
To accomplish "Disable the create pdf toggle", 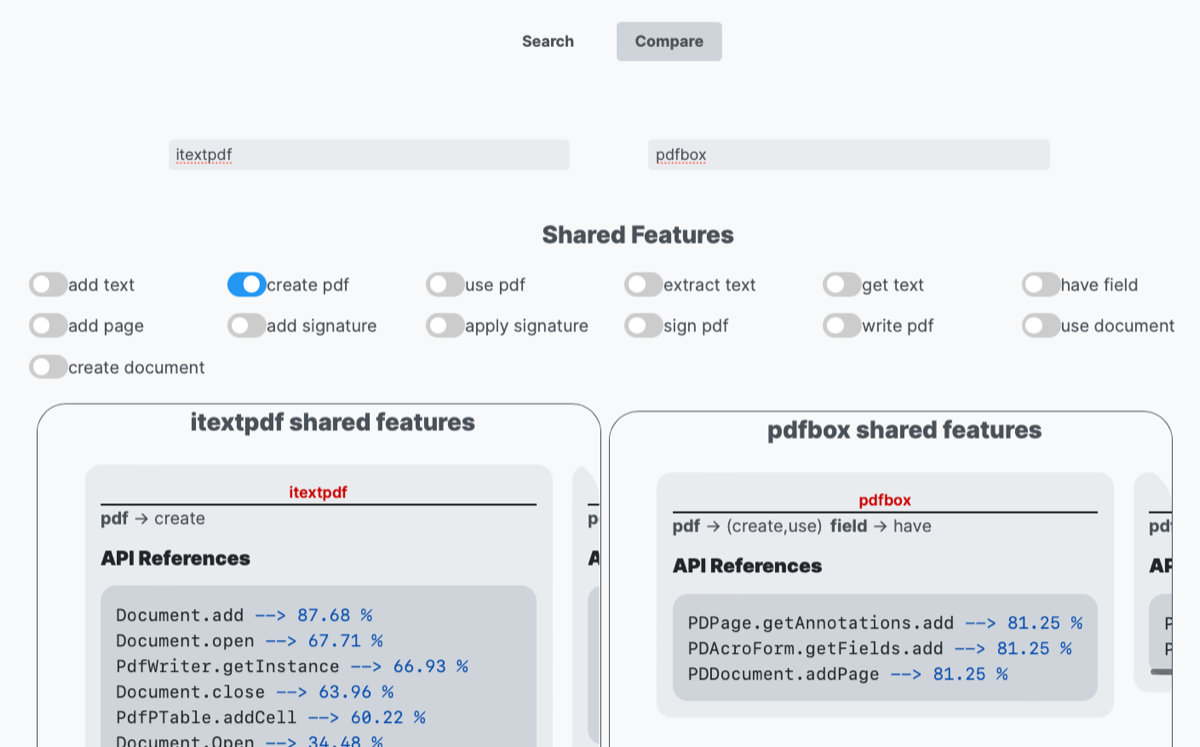I will coord(247,285).
